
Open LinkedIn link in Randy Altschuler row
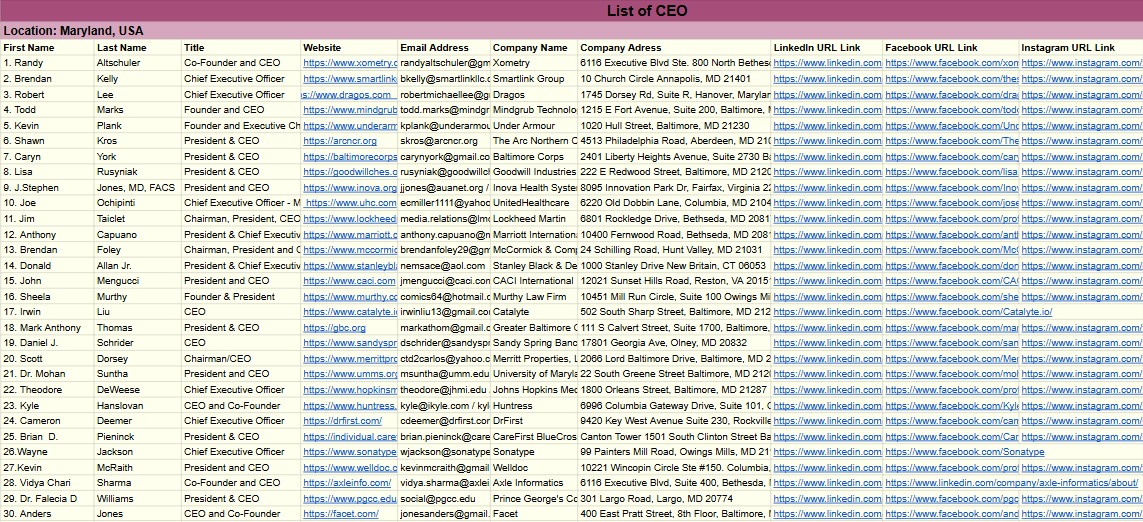coord(827,63)
